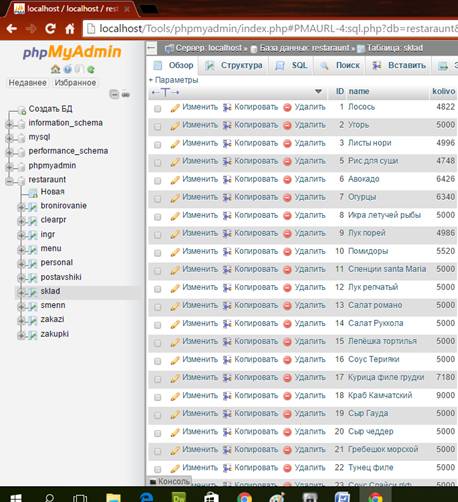The image size is (458, 502).
Task: Click the pencil icon for the Лосось row
Action: tap(175, 108)
